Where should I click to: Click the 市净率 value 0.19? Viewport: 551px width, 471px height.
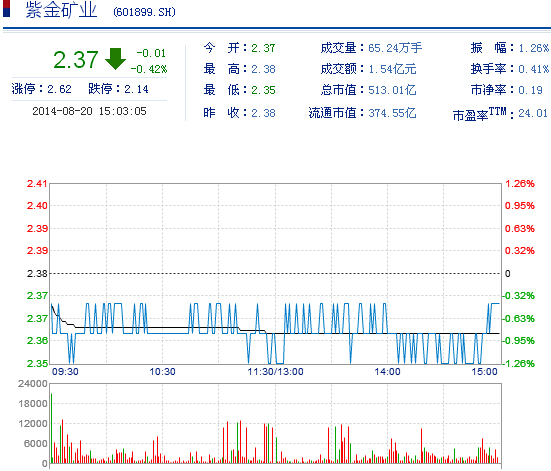click(x=531, y=90)
